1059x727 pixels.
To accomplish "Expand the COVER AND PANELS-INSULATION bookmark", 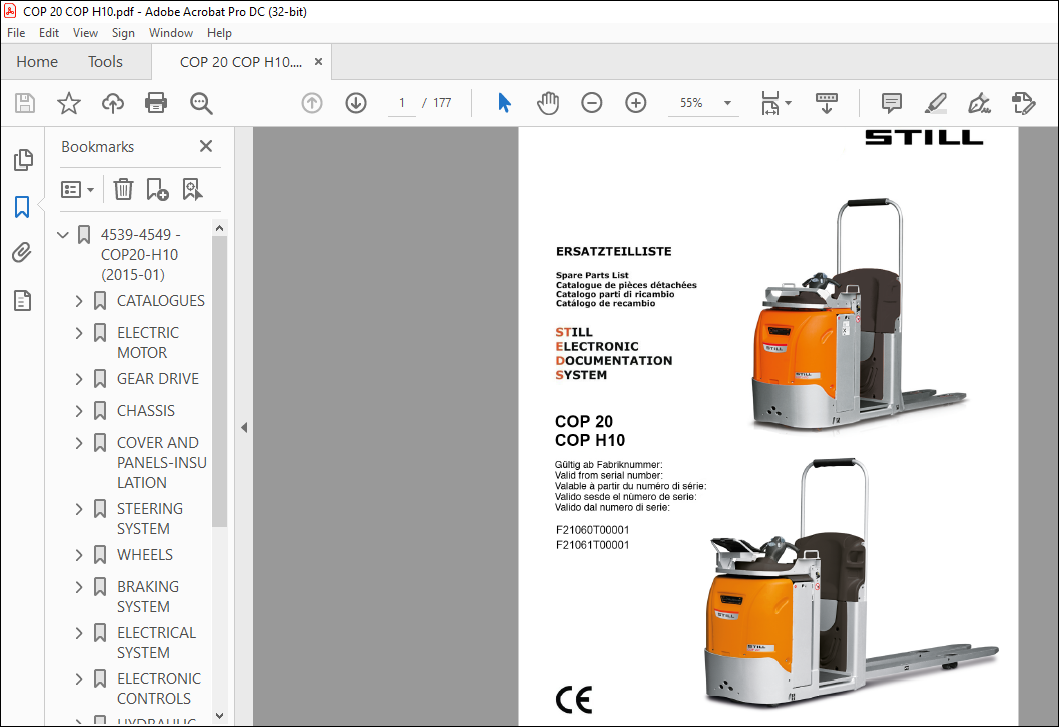I will point(79,443).
